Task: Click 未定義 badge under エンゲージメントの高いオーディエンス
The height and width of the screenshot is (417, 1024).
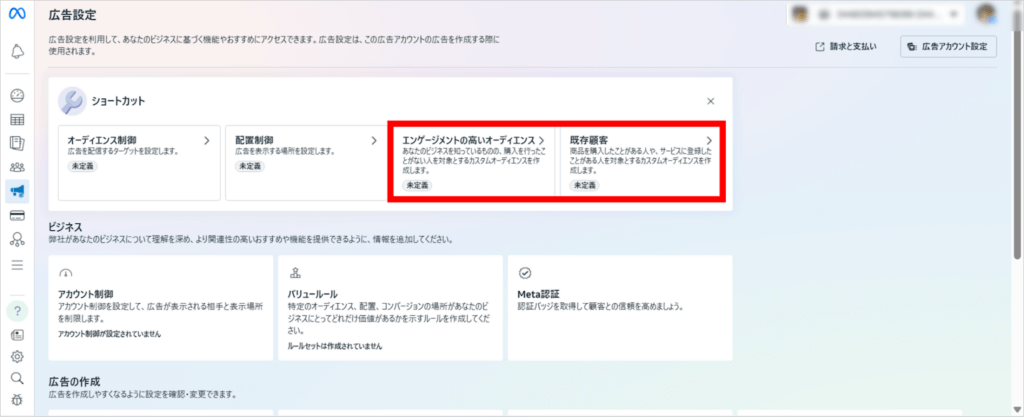Action: pos(417,185)
